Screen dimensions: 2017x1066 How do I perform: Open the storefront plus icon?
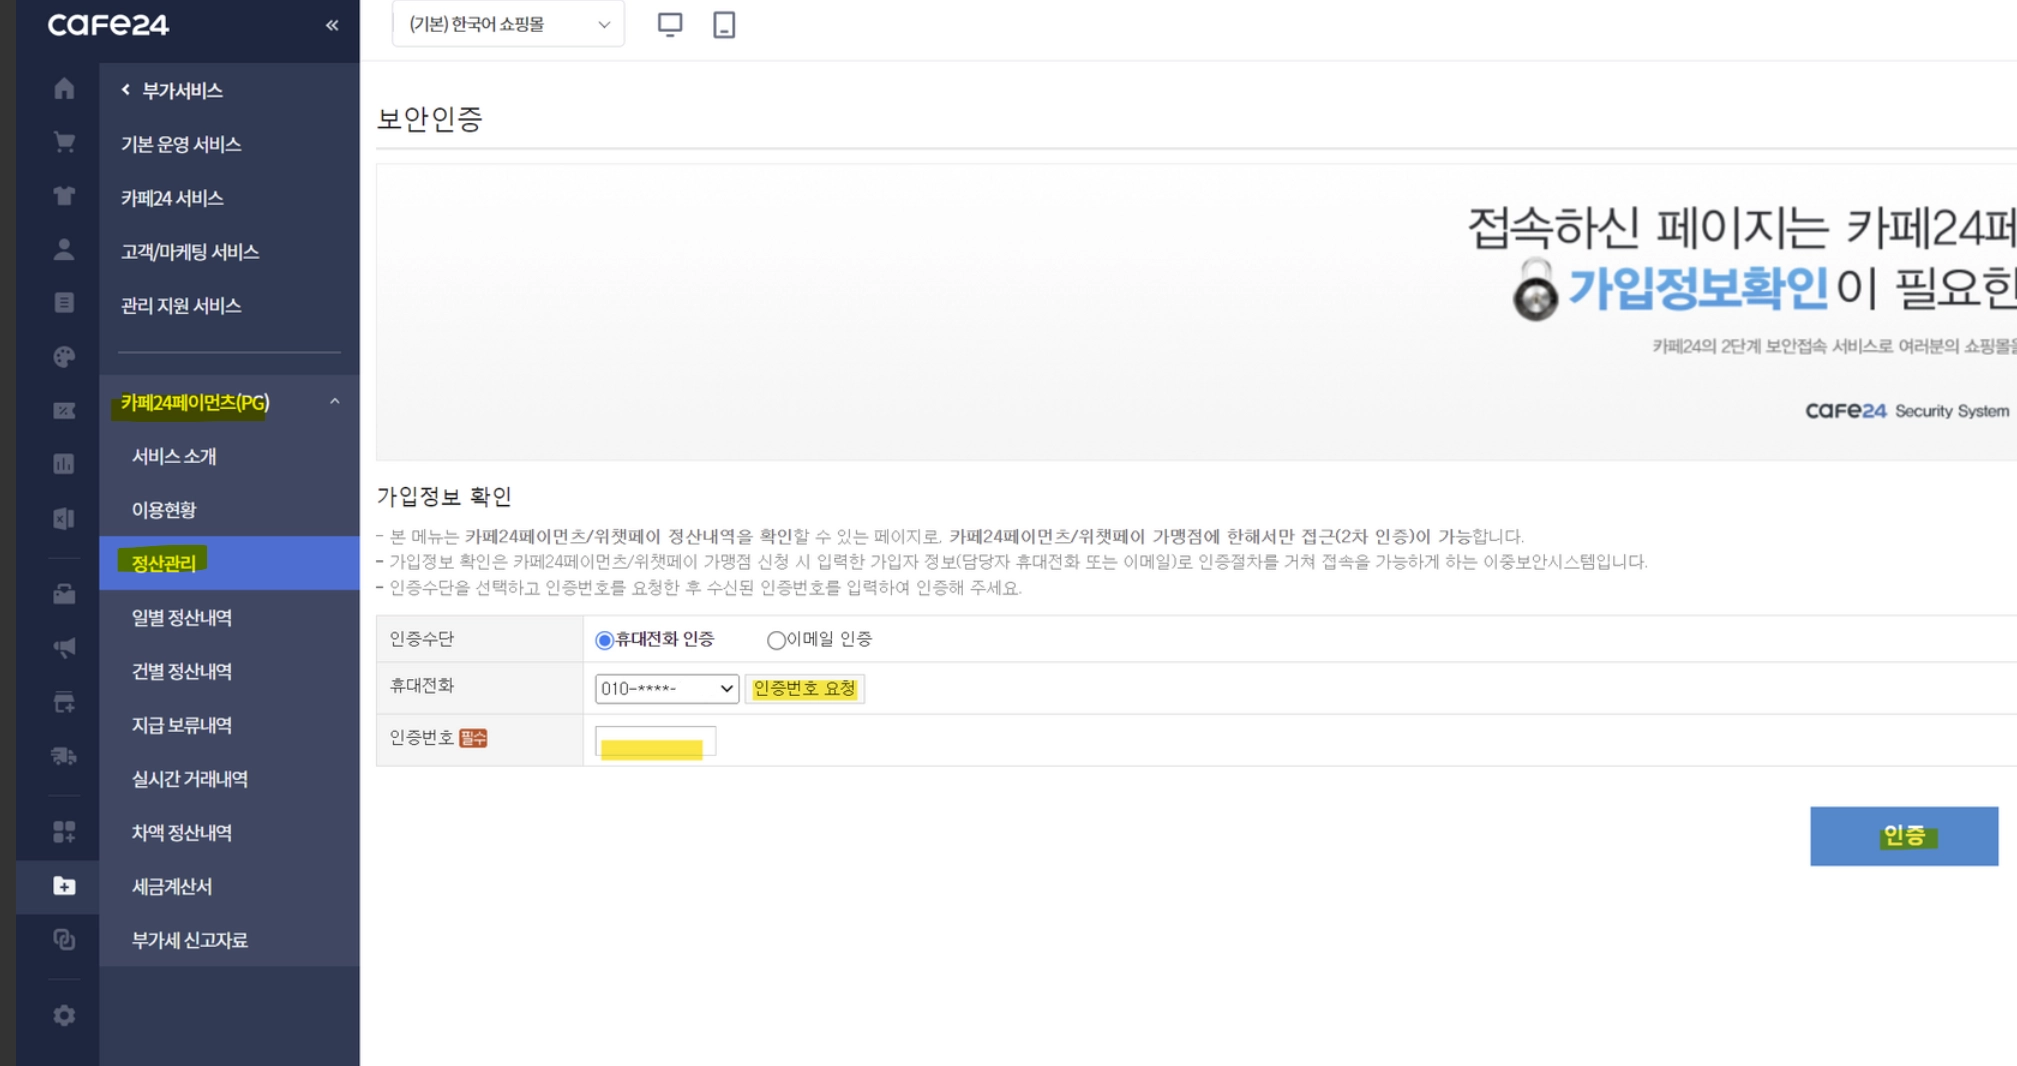click(64, 702)
